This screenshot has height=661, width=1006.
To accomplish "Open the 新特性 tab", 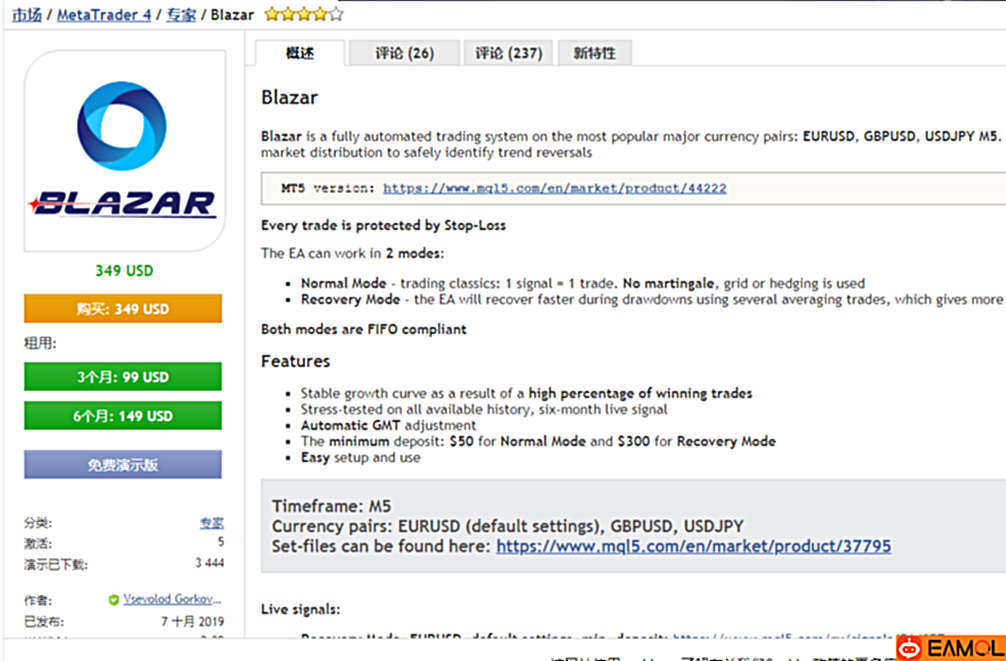I will point(594,53).
